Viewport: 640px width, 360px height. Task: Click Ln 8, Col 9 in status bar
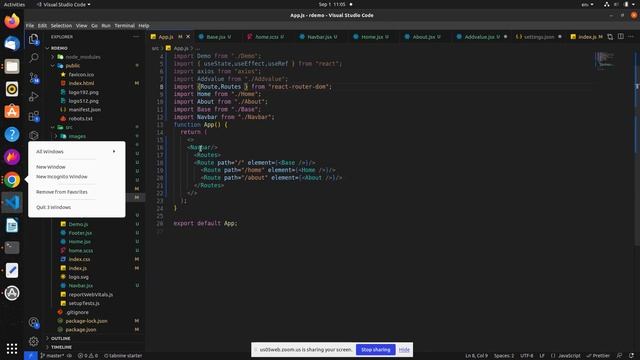point(476,356)
